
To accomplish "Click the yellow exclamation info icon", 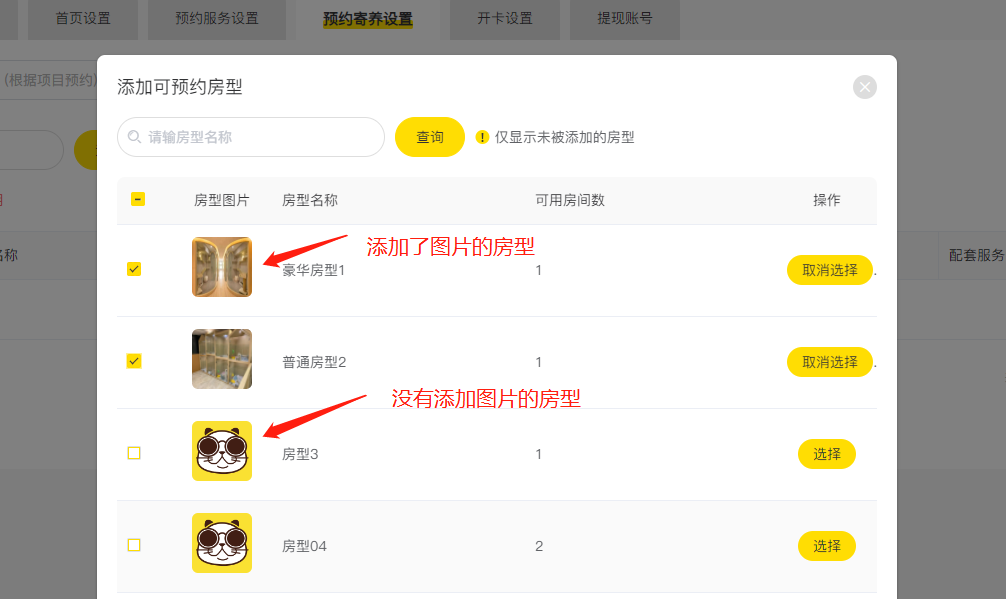I will (482, 137).
